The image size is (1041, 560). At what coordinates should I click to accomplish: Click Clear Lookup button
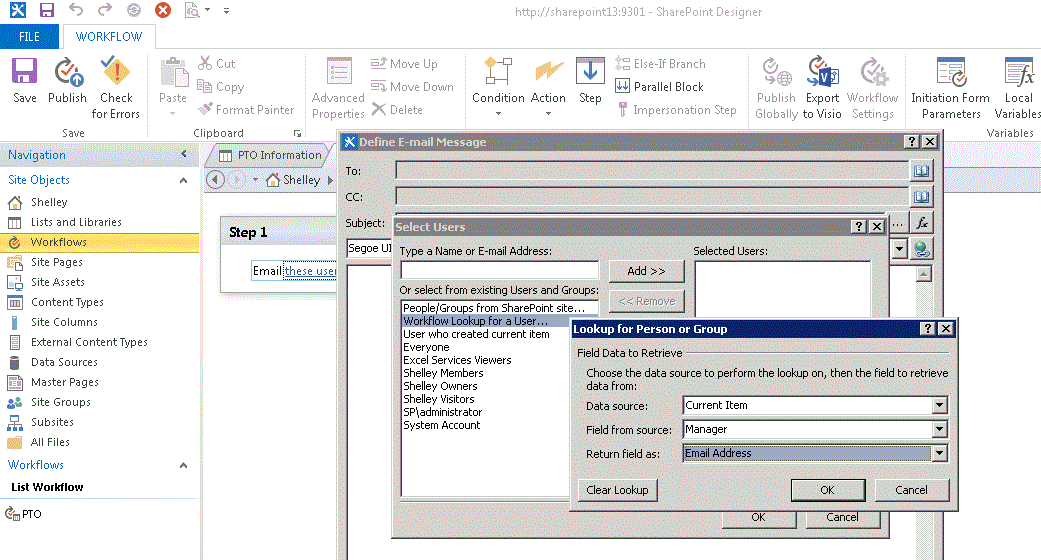617,490
